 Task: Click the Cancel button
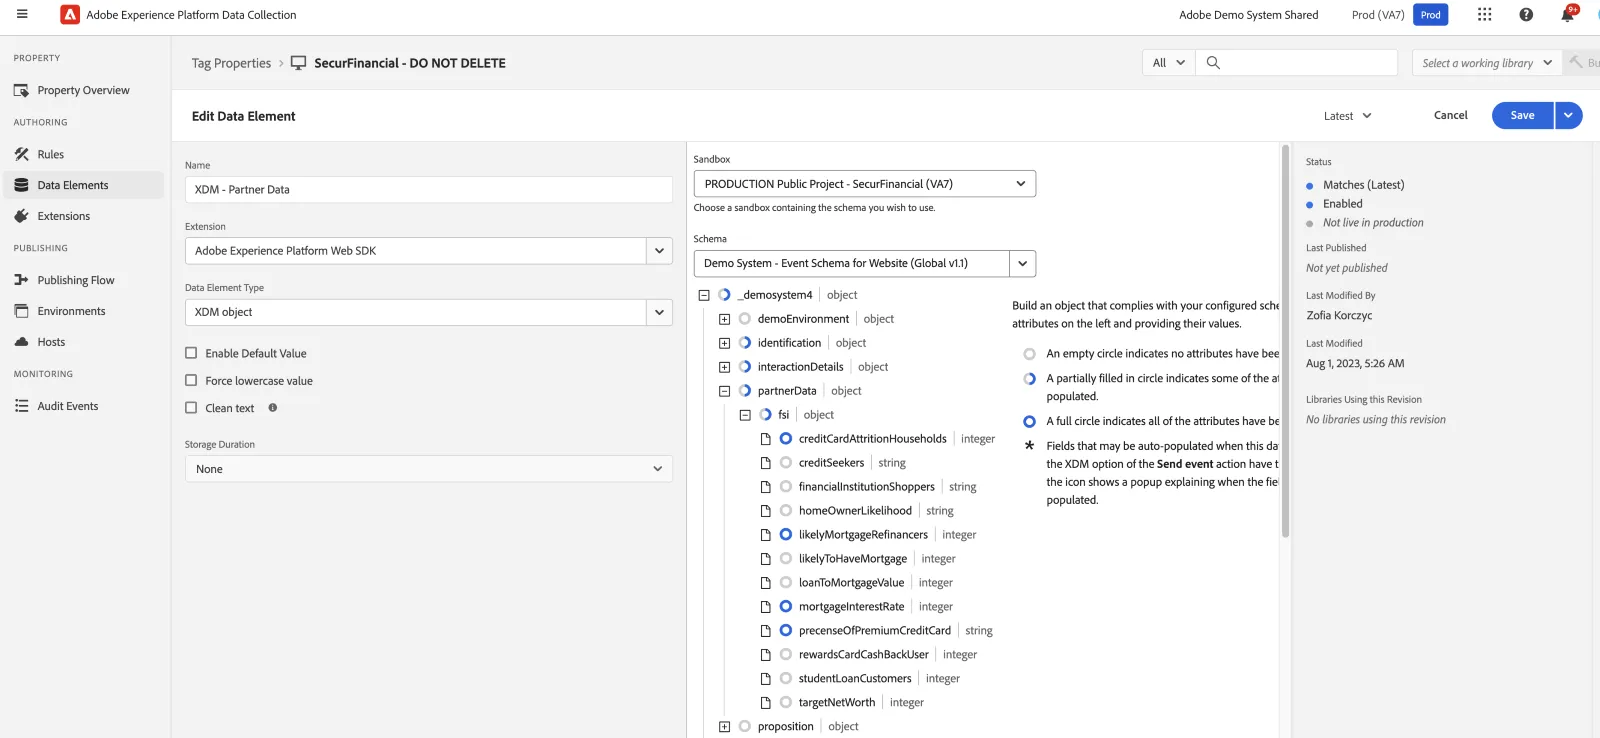(x=1450, y=116)
